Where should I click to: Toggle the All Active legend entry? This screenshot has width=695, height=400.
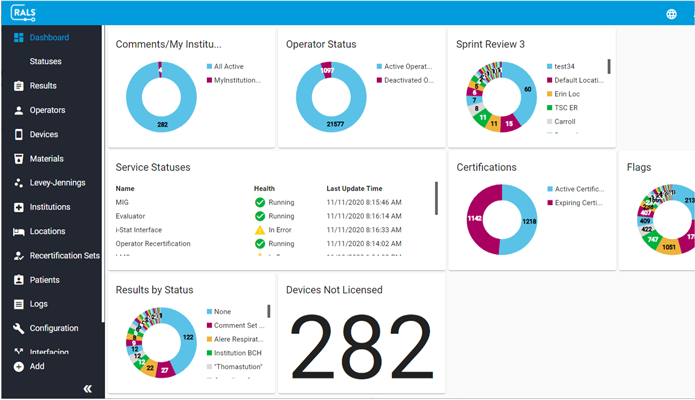[230, 66]
